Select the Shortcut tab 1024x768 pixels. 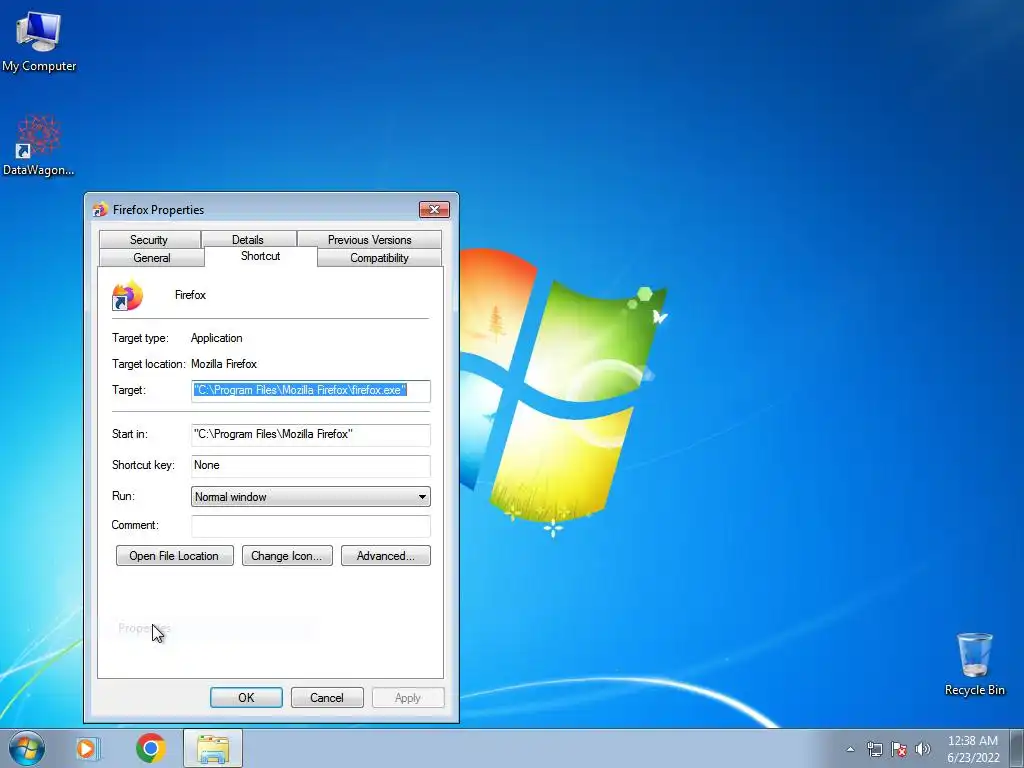coord(261,256)
